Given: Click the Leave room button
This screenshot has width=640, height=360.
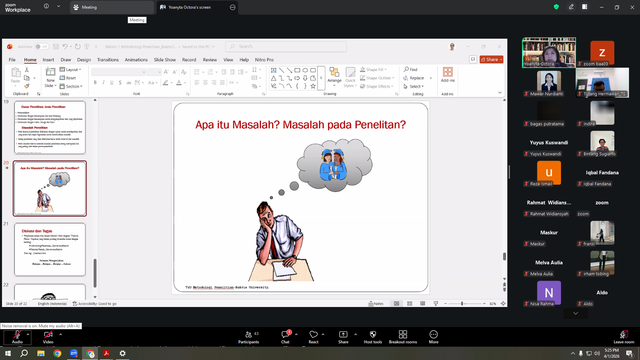Looking at the screenshot, I should click(x=624, y=337).
